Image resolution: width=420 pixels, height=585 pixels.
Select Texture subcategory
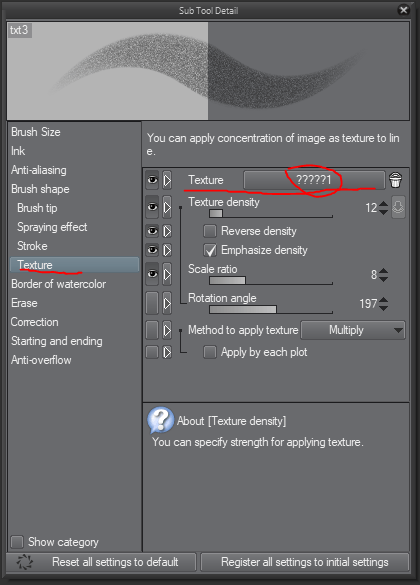(75, 265)
